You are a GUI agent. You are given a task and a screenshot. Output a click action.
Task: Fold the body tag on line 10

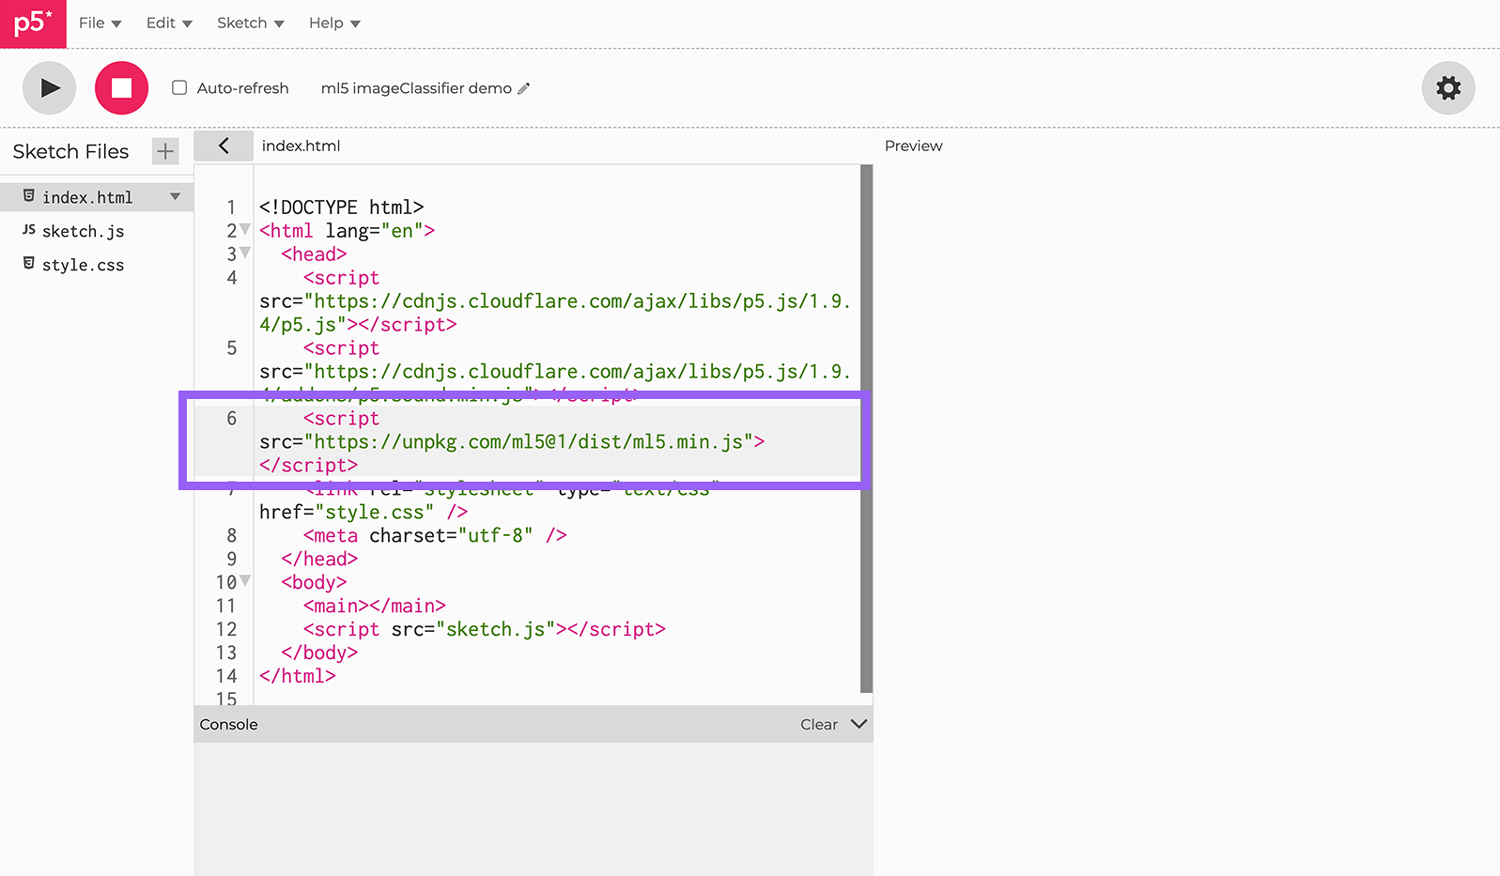245,581
